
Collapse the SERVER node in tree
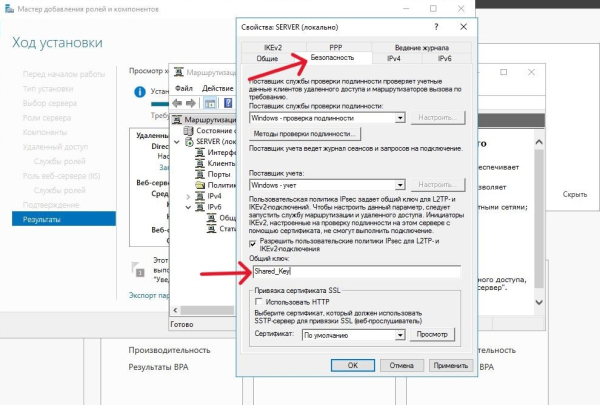177,142
